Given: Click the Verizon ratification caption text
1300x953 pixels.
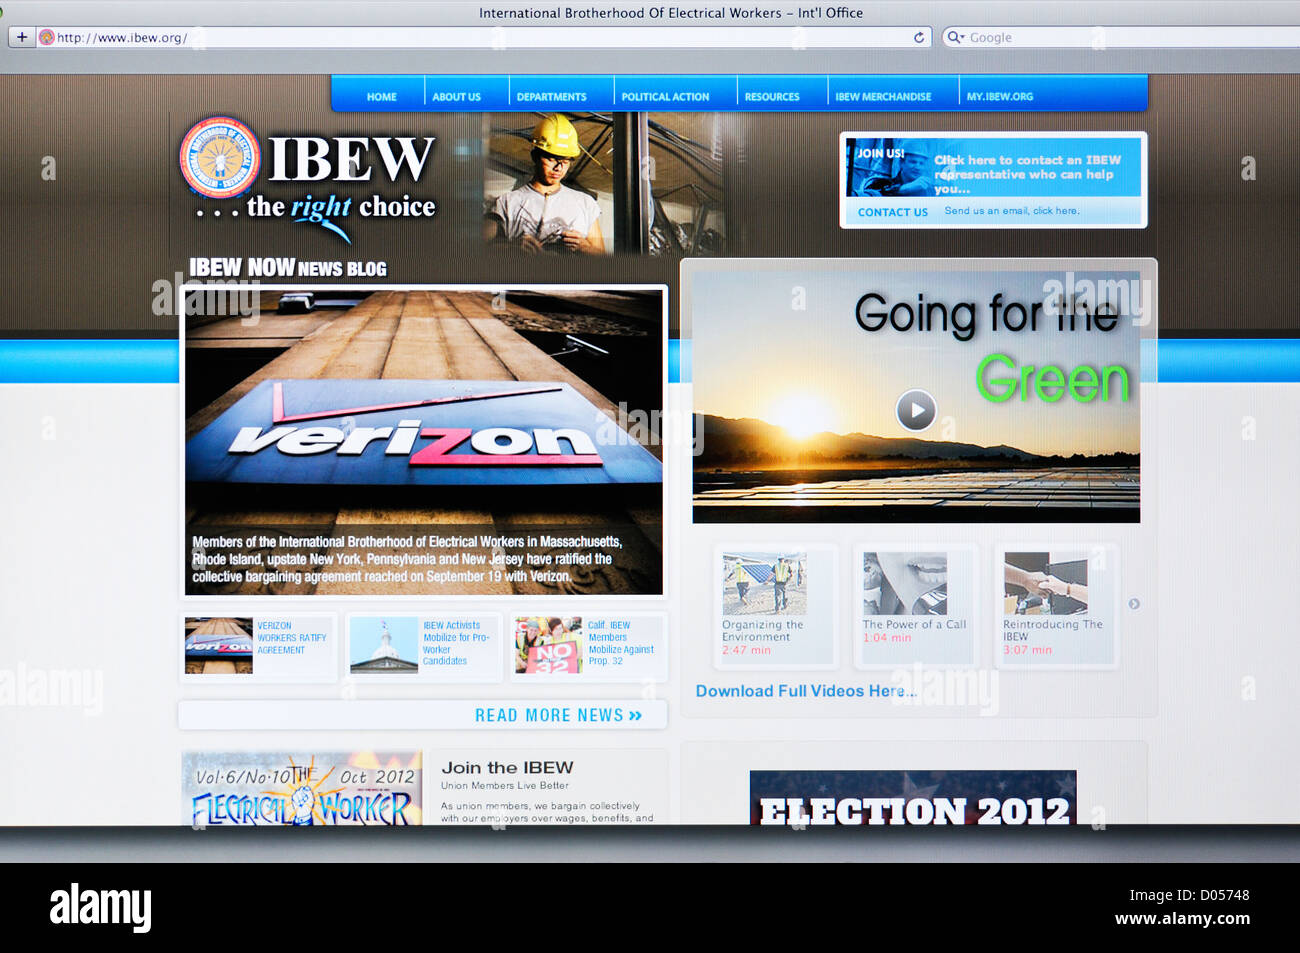Looking at the screenshot, I should coord(407,559).
